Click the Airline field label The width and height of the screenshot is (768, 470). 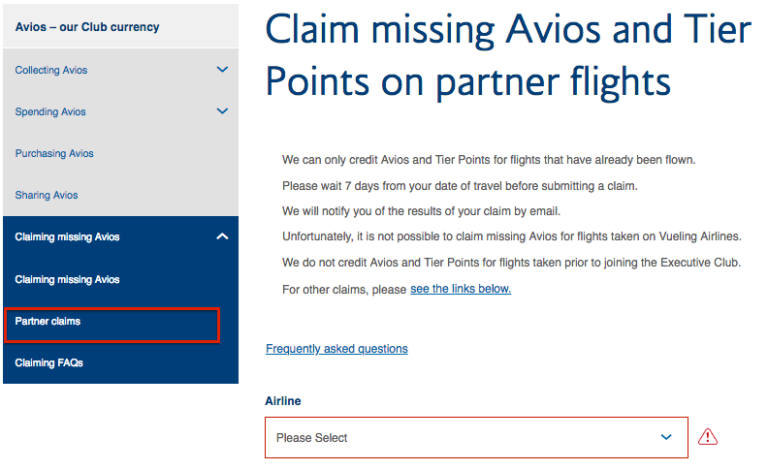pyautogui.click(x=283, y=401)
